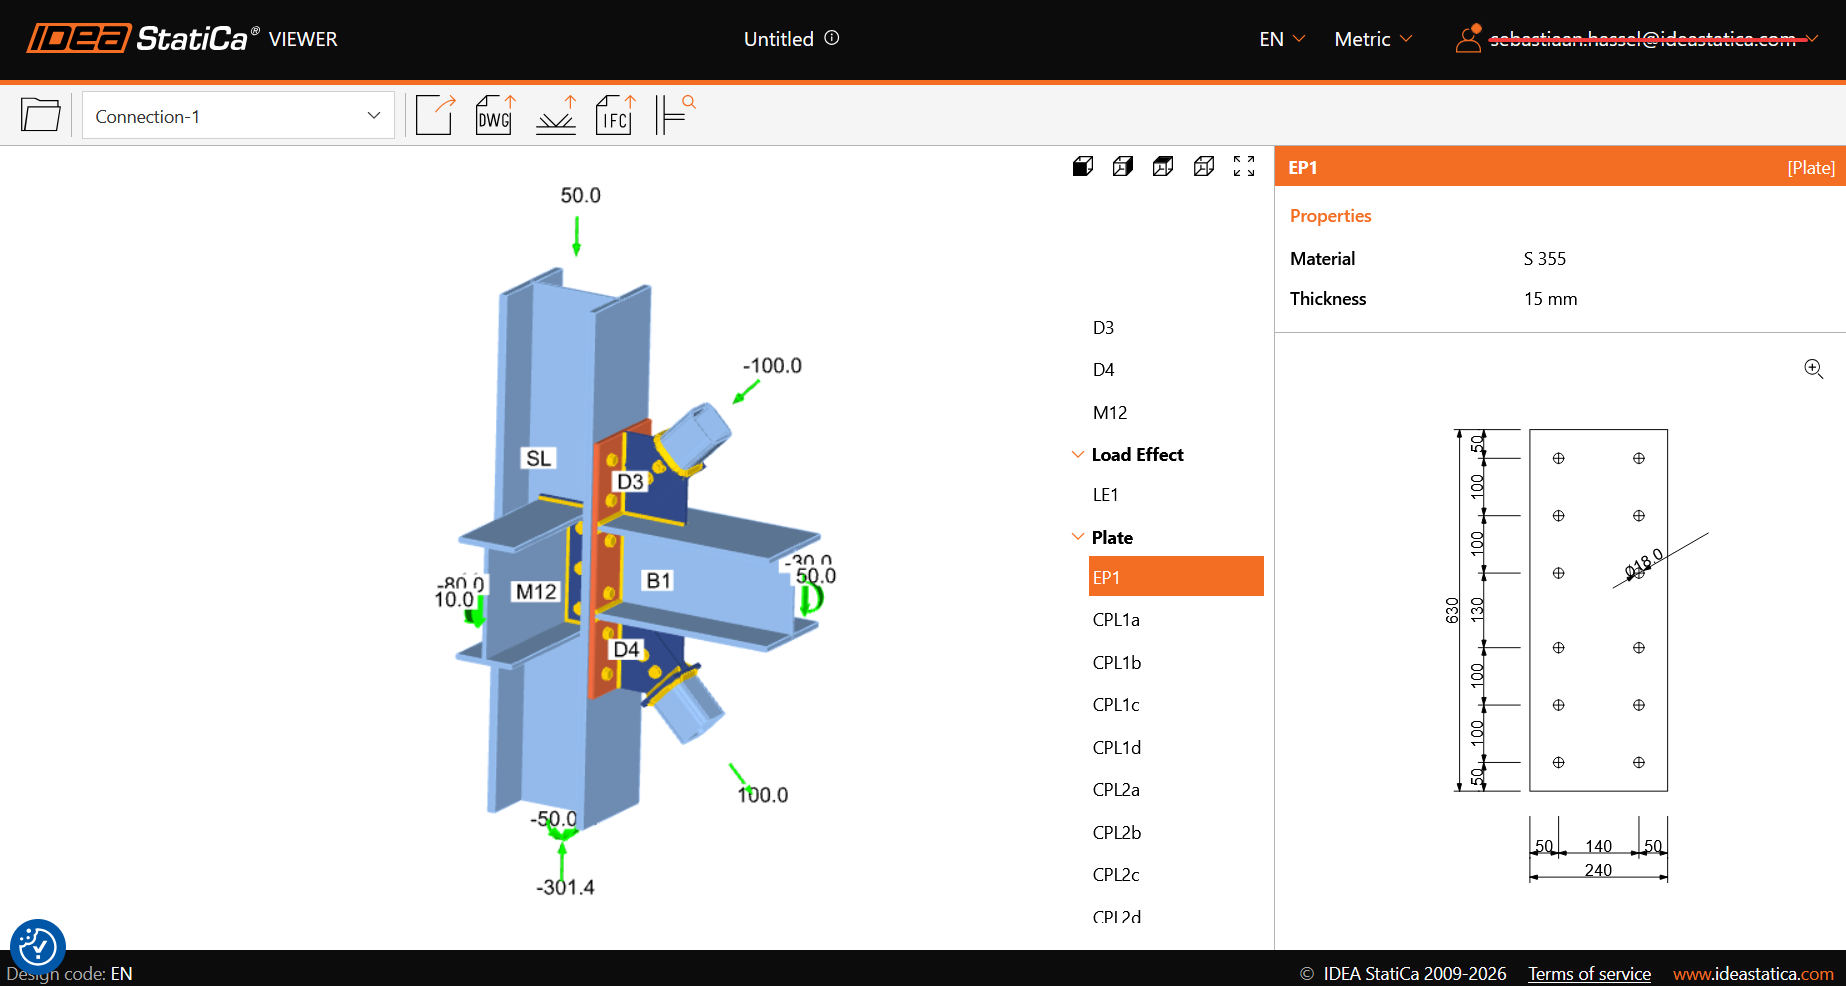Open the cookie preferences badge
This screenshot has height=986, width=1846.
[x=38, y=946]
